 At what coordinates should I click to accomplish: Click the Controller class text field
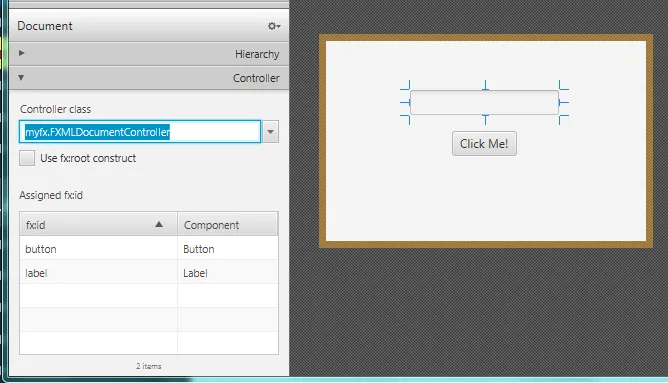(140, 132)
